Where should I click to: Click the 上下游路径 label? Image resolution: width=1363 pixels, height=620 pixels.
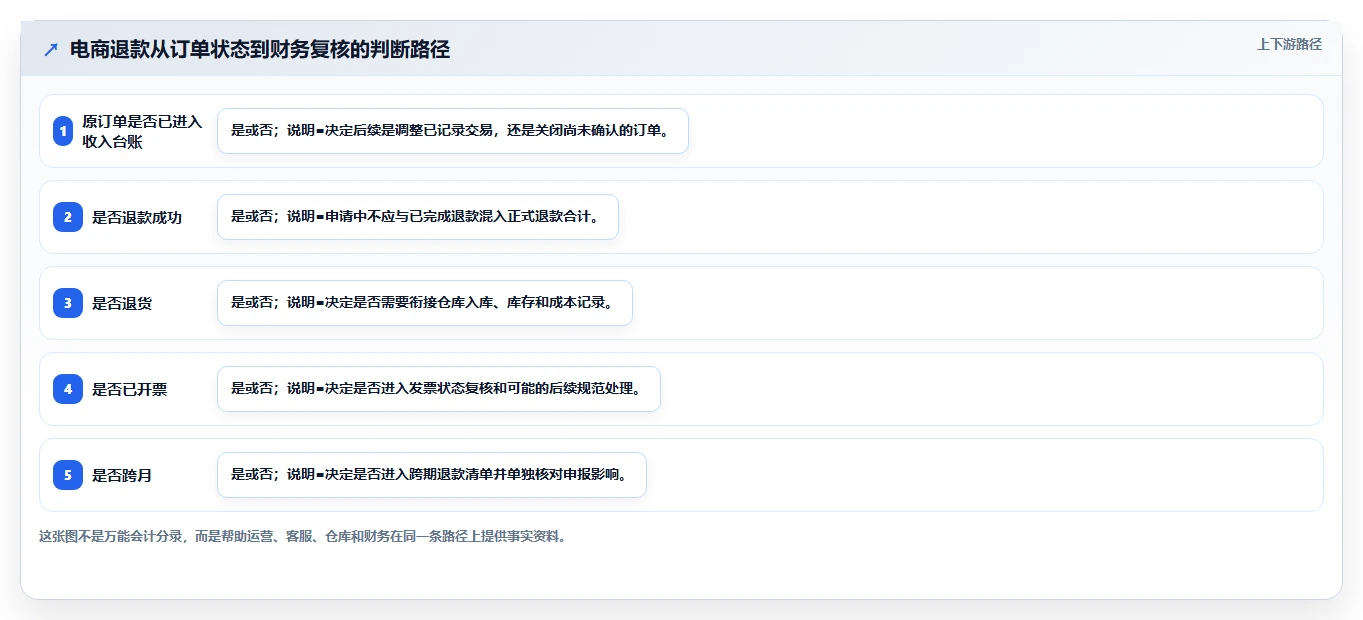(1289, 44)
